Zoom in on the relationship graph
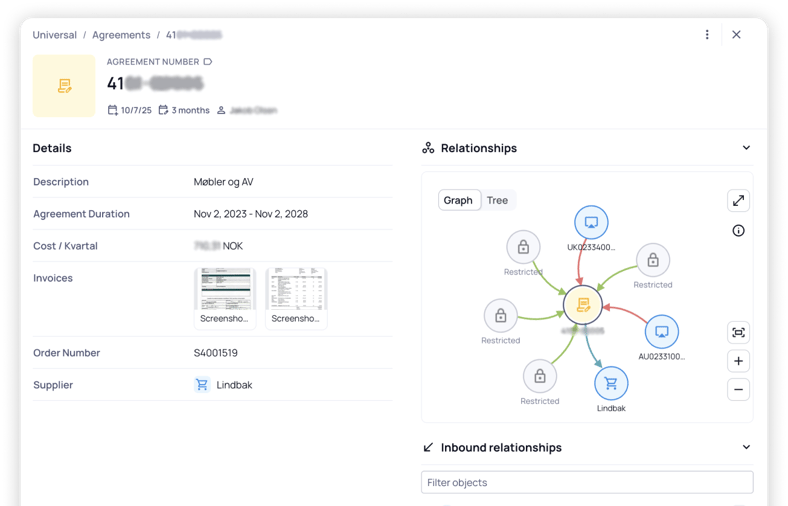Viewport: 788px width, 506px height. [x=738, y=361]
